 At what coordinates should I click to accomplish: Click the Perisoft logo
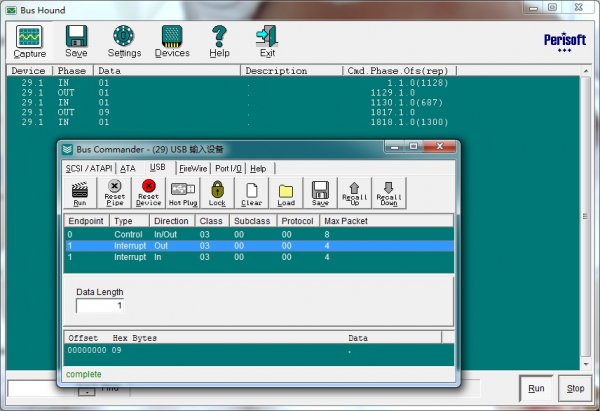click(565, 42)
